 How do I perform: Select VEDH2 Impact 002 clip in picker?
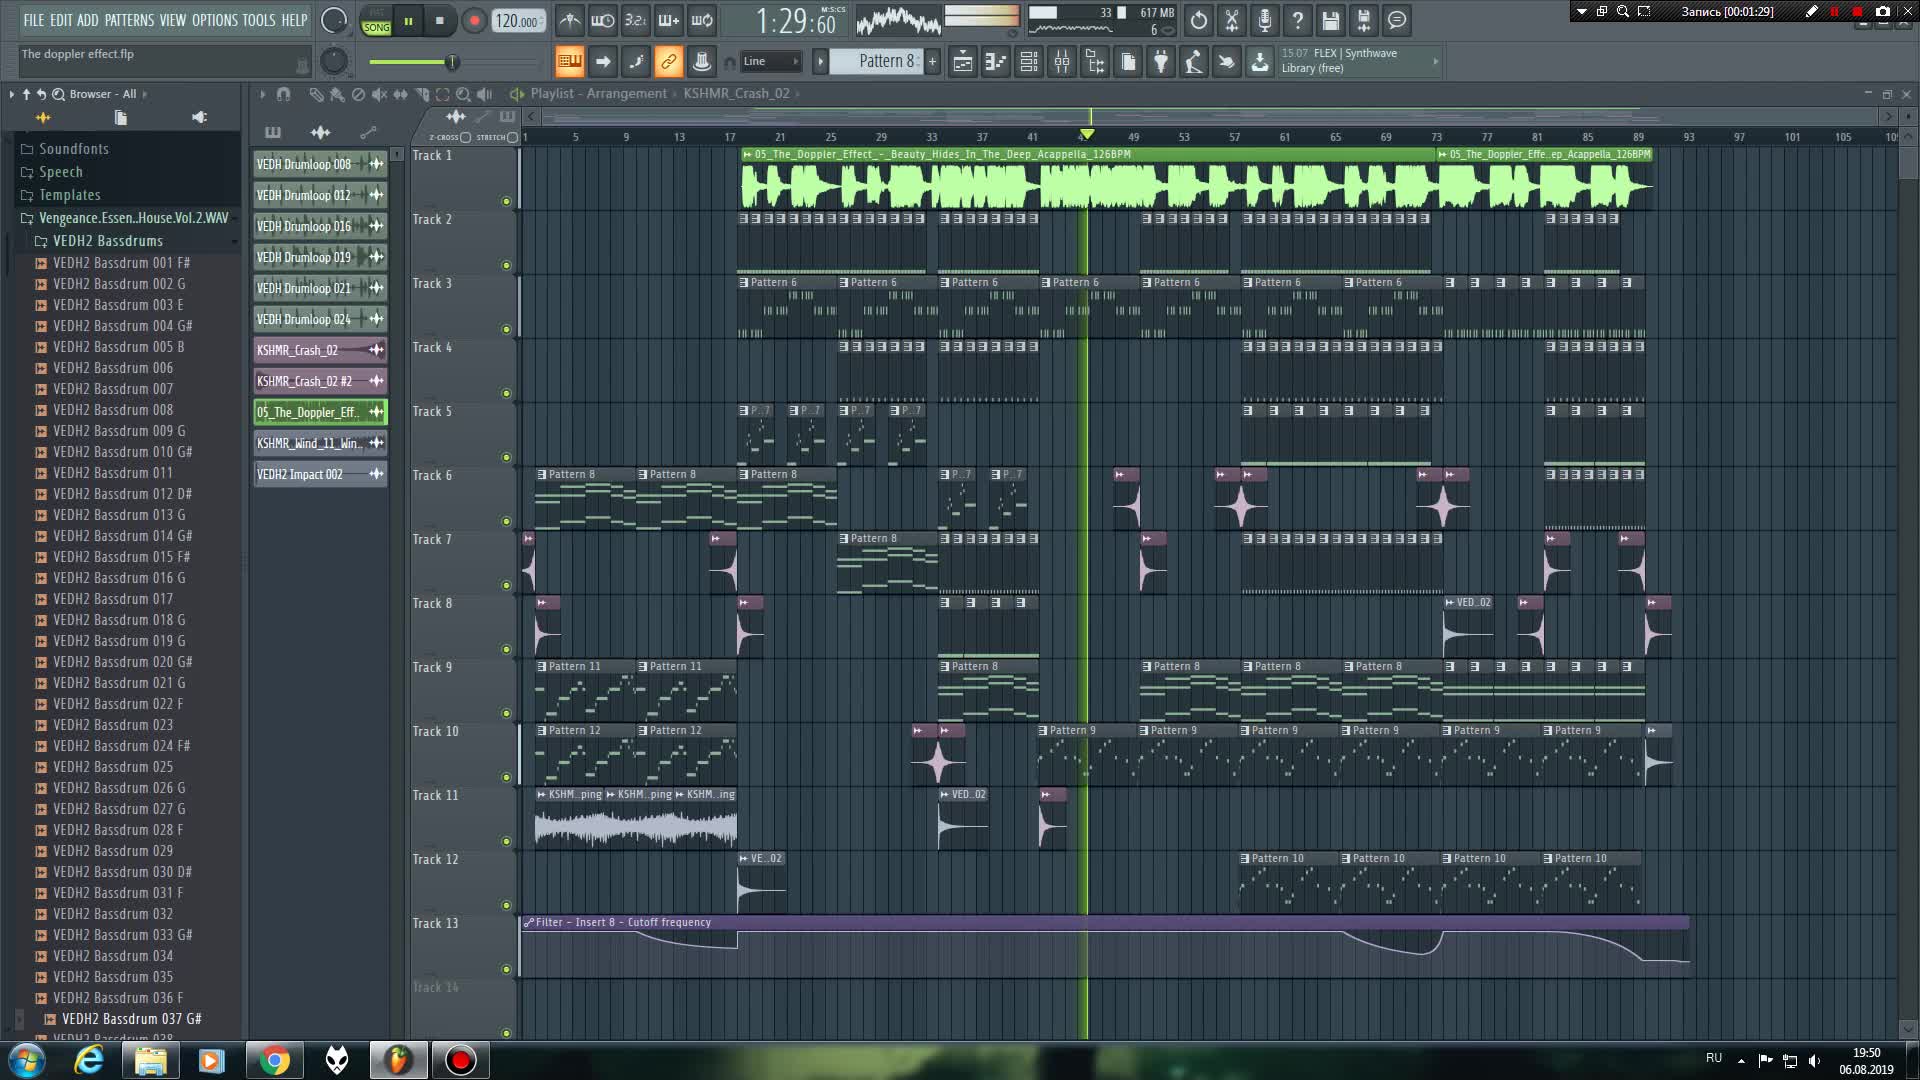(319, 474)
